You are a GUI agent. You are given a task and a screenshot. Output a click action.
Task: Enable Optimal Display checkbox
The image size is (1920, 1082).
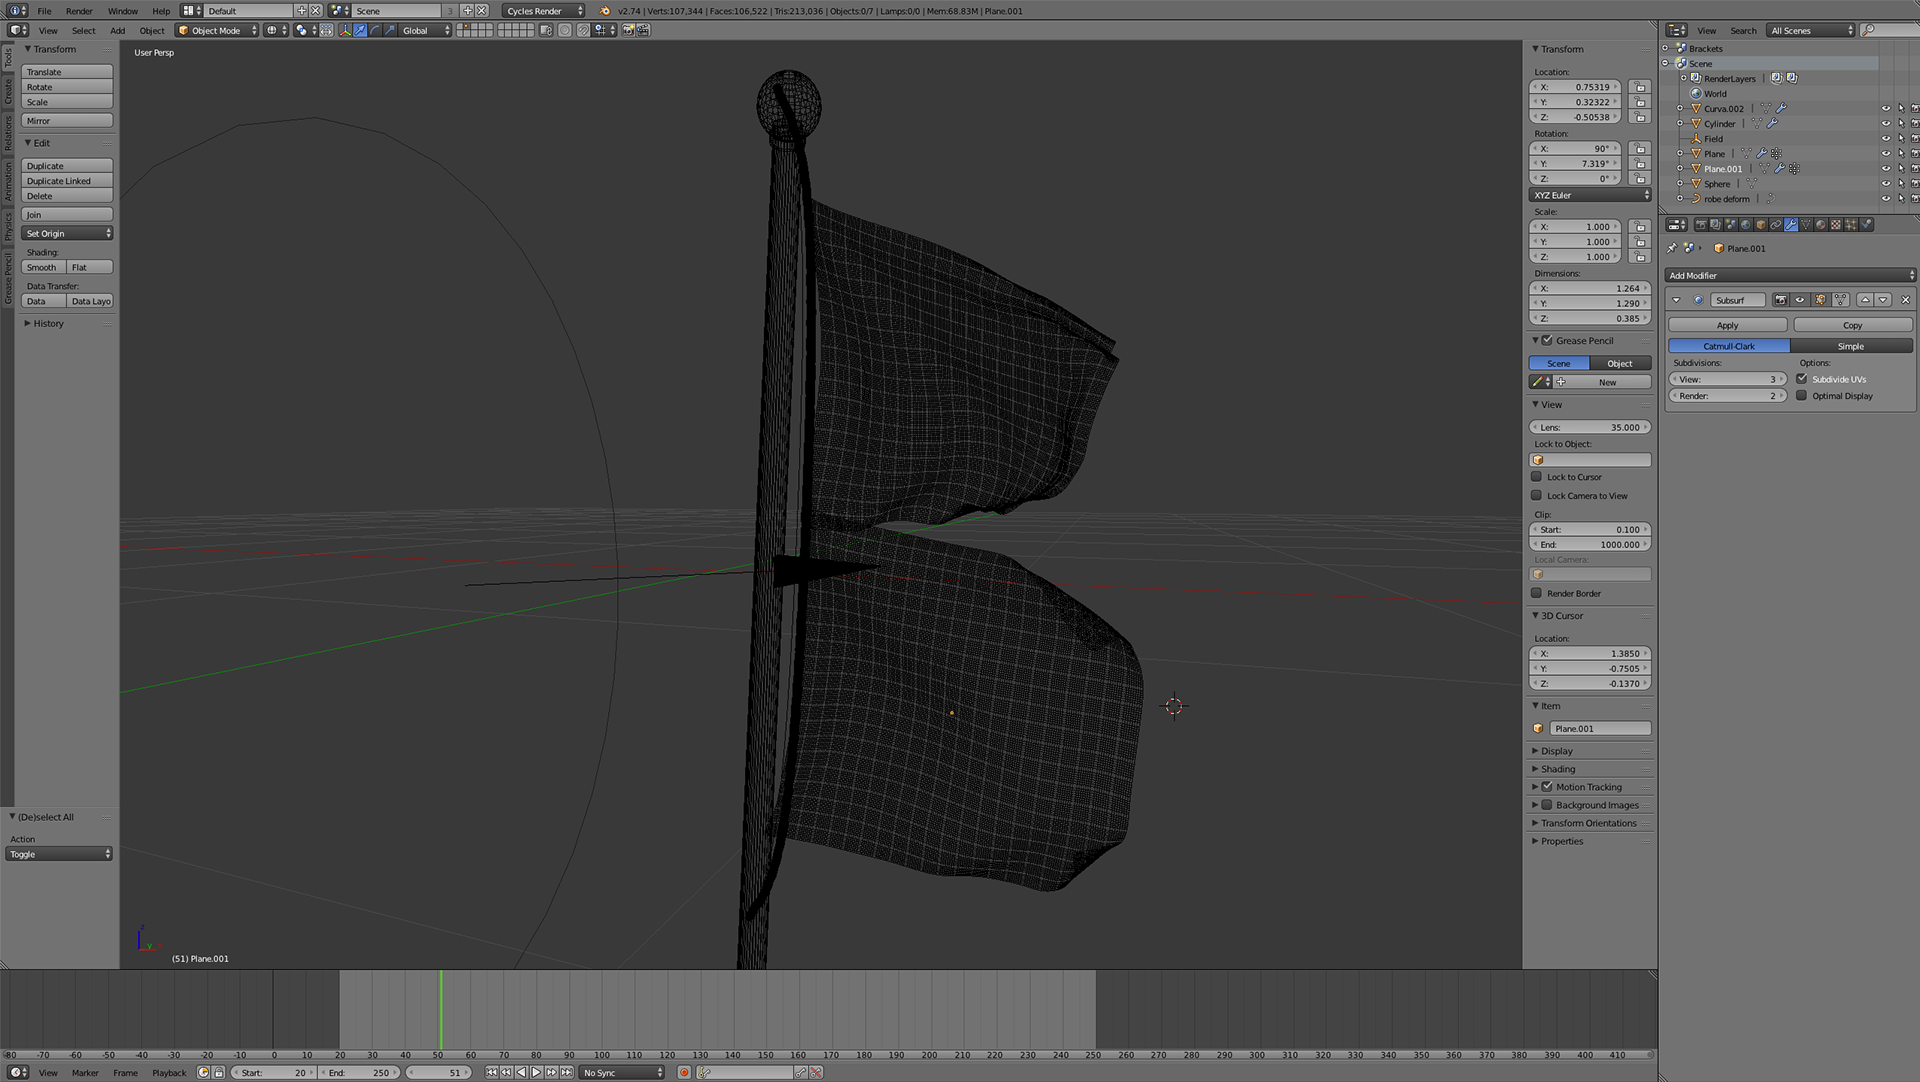pos(1802,396)
